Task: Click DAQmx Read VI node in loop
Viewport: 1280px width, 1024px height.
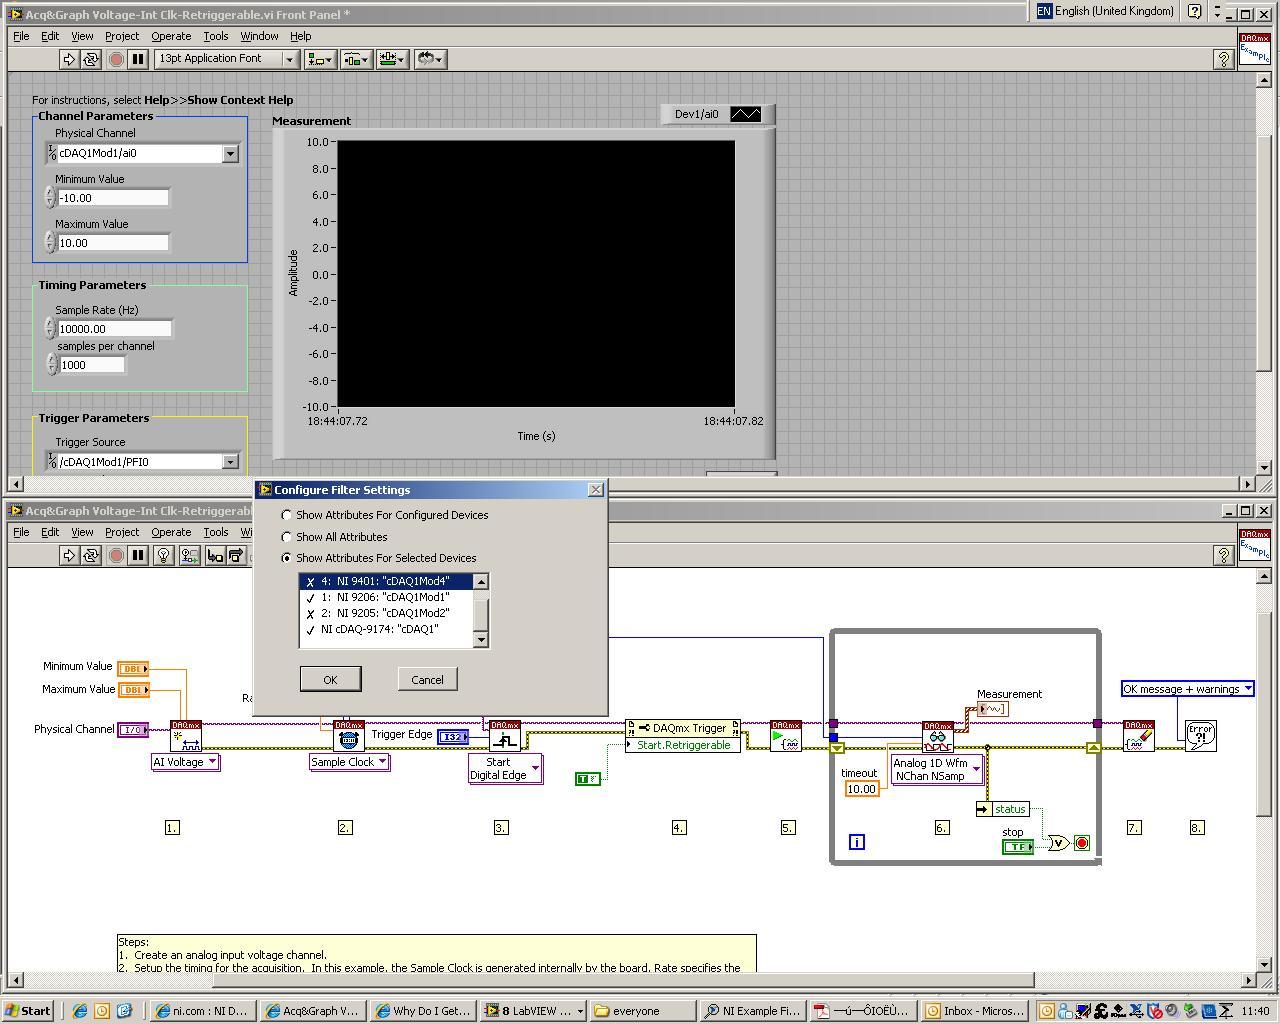Action: click(x=938, y=737)
